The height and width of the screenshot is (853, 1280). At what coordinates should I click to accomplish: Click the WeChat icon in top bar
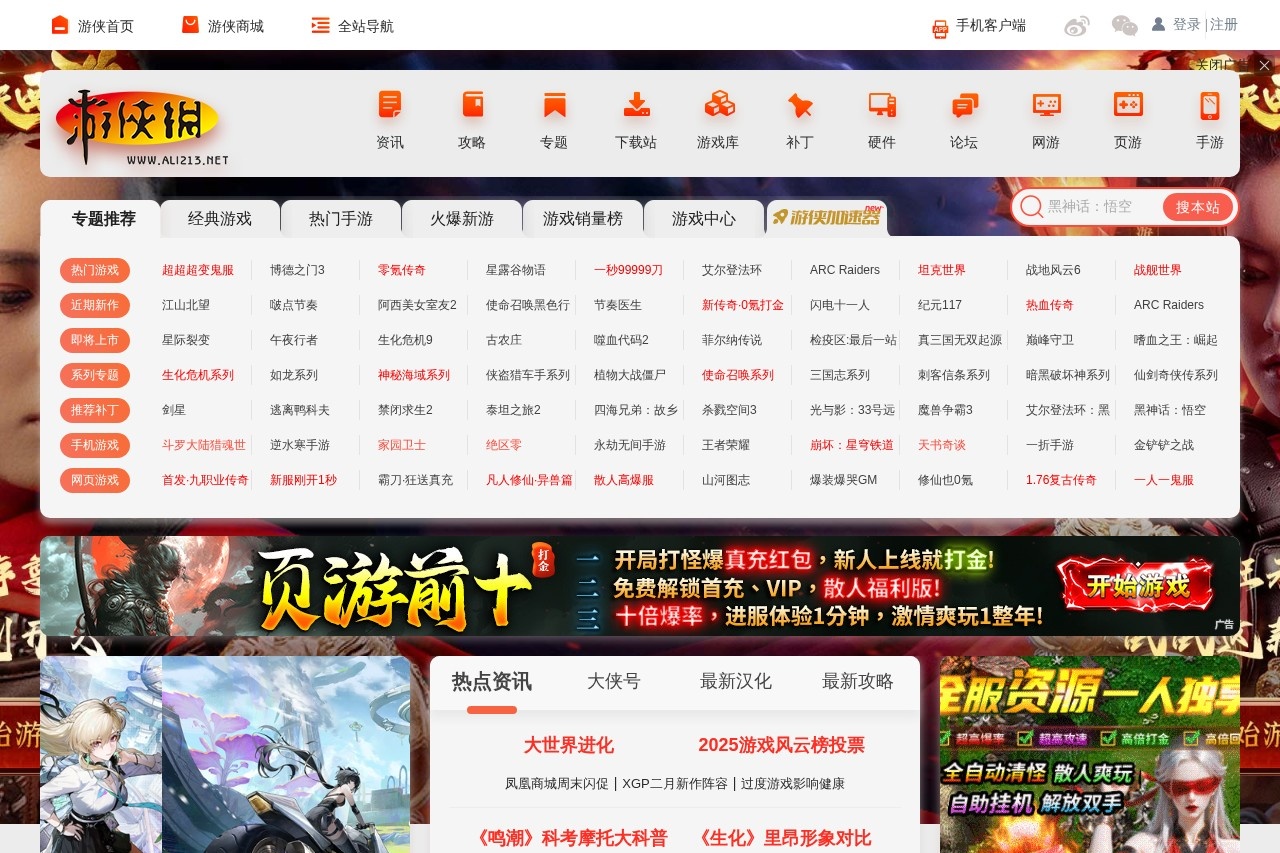(x=1125, y=26)
